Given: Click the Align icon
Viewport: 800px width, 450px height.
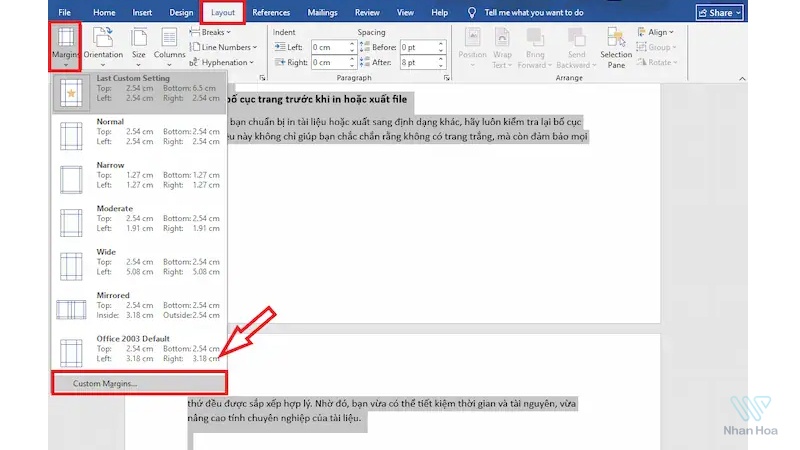Looking at the screenshot, I should coord(641,32).
